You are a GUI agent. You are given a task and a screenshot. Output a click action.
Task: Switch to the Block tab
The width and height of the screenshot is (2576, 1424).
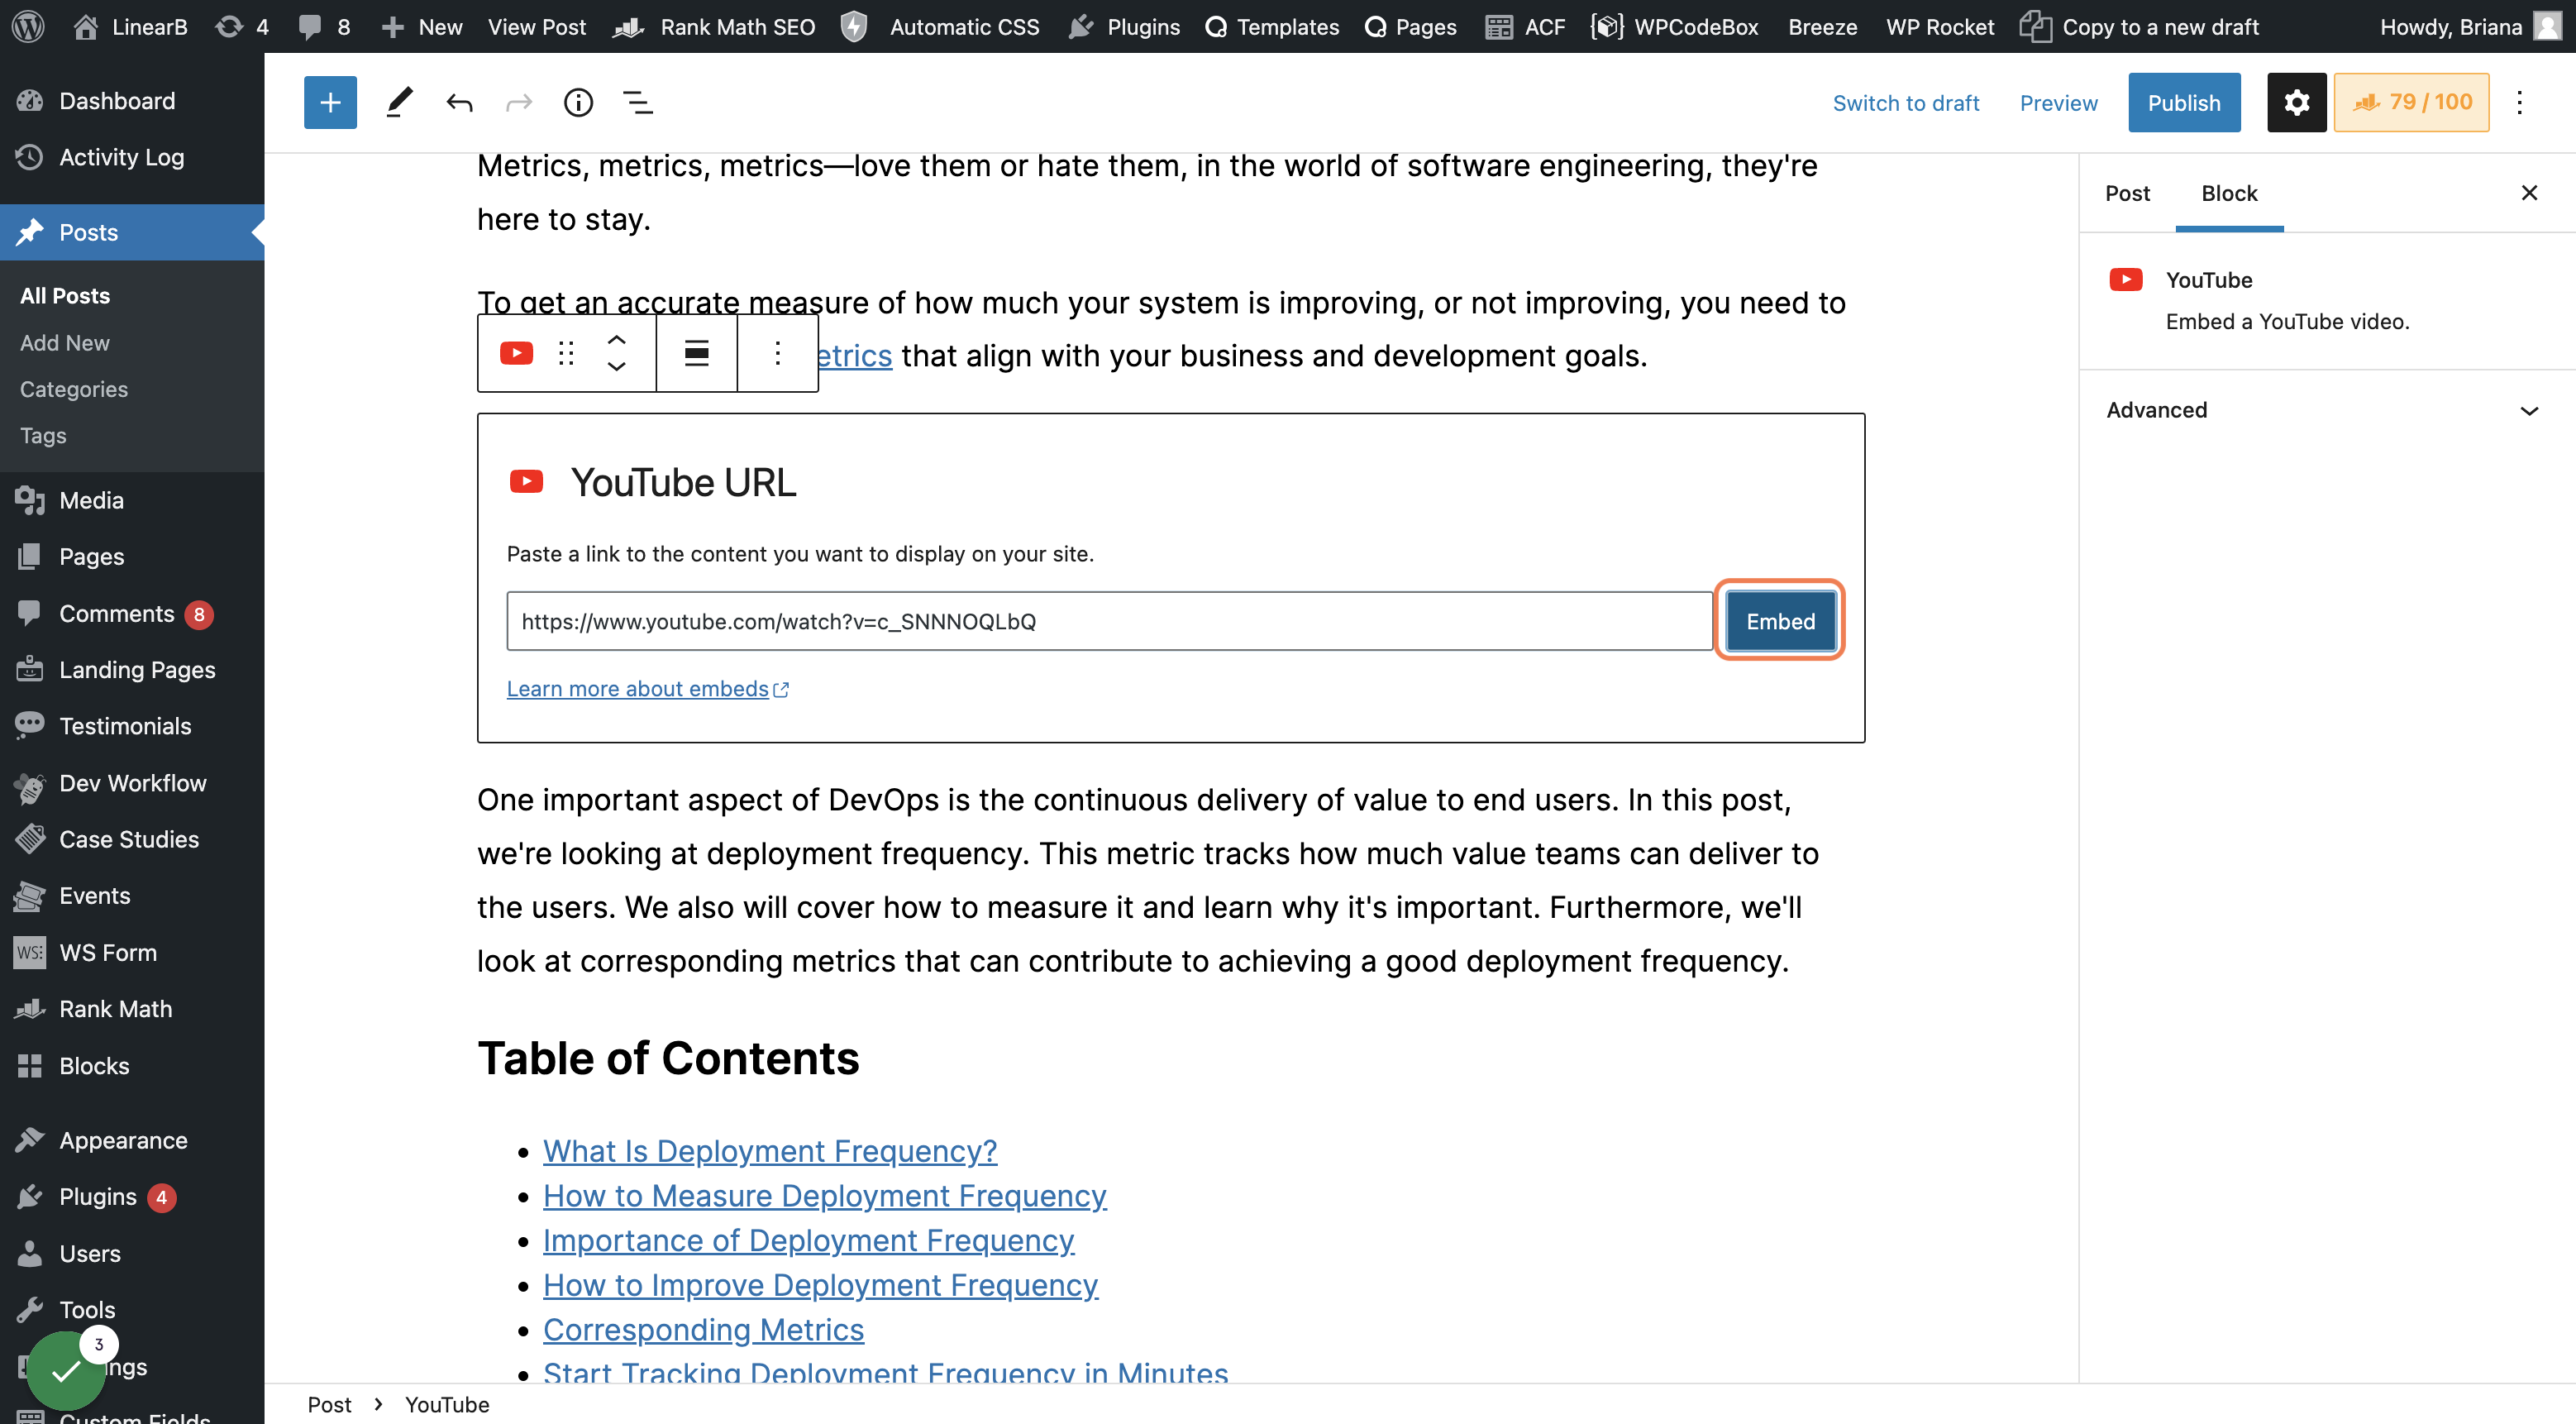[2229, 193]
